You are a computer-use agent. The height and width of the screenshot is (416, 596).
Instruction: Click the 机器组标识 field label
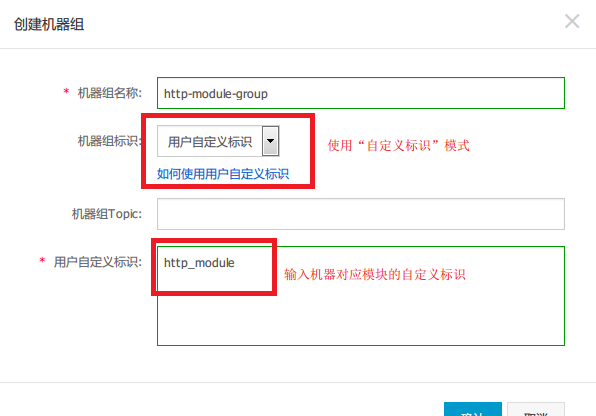pyautogui.click(x=109, y=141)
